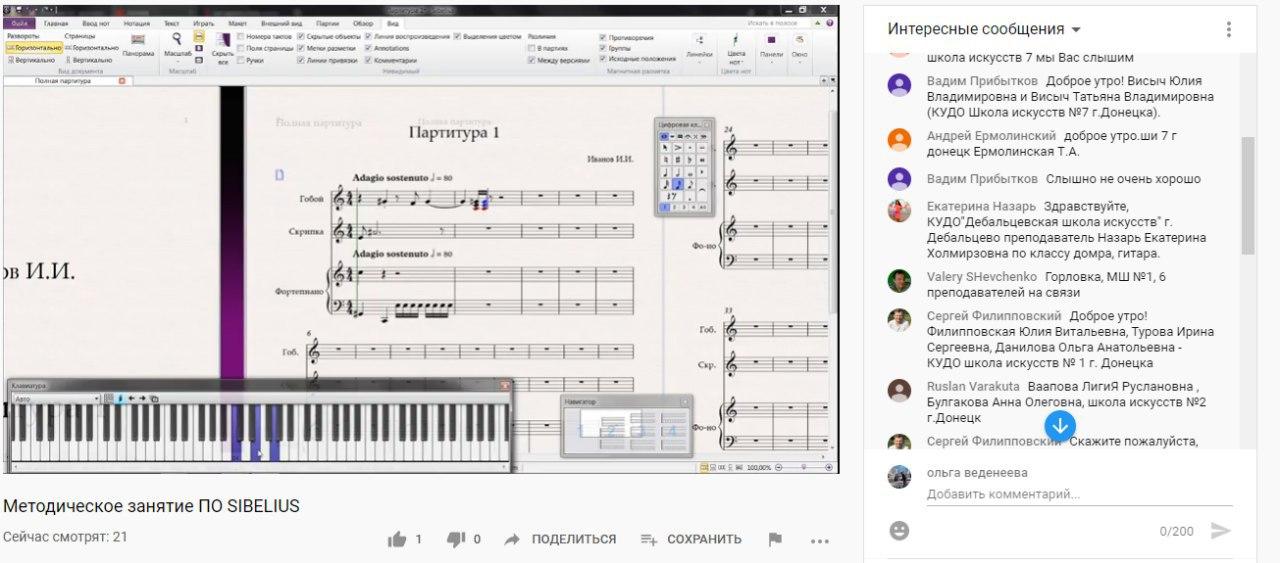Switch keypad to layout 2

675,207
